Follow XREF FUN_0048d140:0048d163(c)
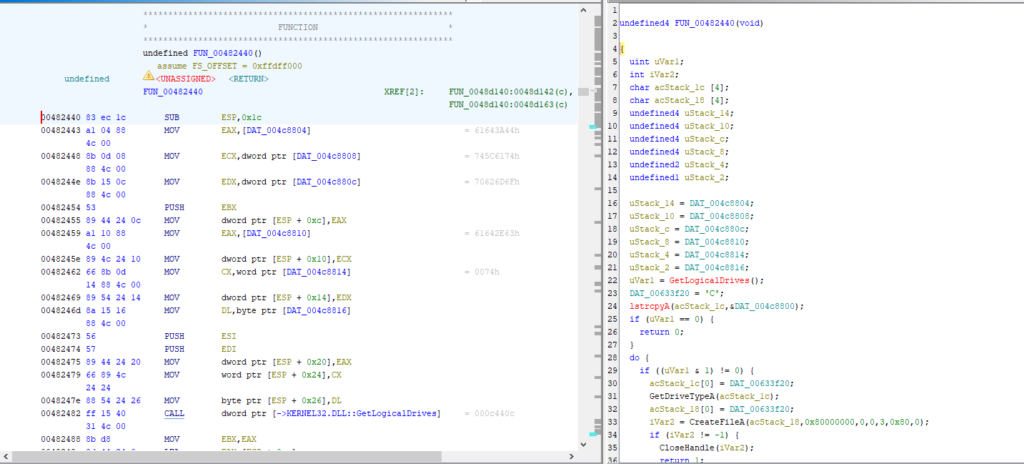1024x464 pixels. tap(508, 103)
